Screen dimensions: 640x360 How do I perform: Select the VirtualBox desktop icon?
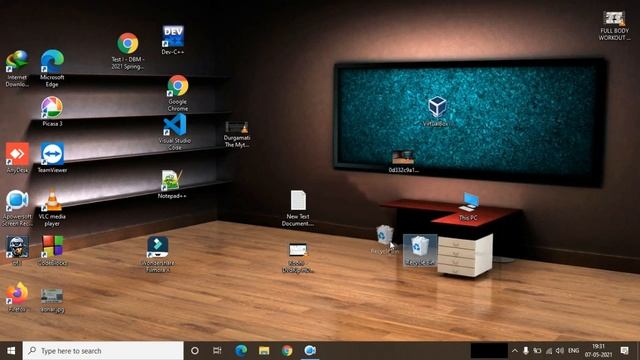click(436, 111)
